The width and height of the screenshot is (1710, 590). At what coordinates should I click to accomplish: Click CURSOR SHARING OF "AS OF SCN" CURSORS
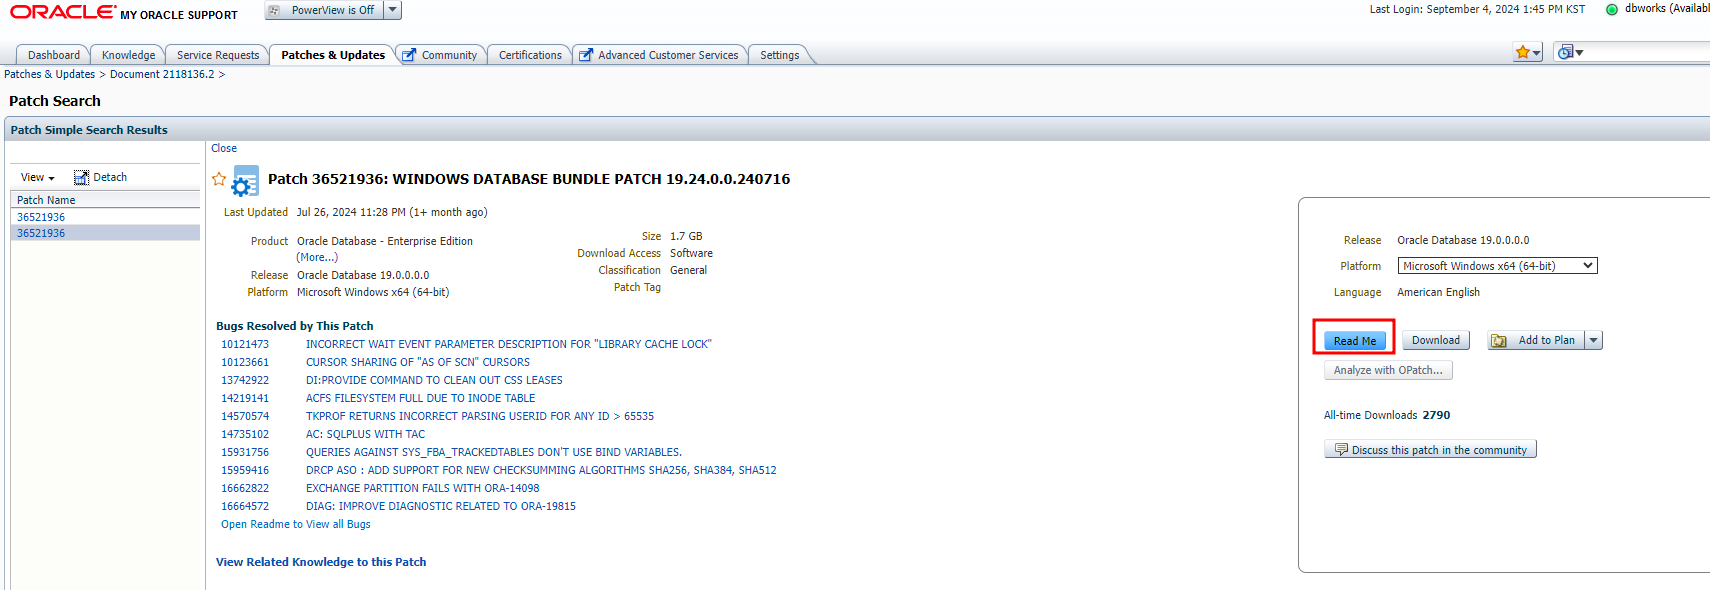pyautogui.click(x=418, y=362)
